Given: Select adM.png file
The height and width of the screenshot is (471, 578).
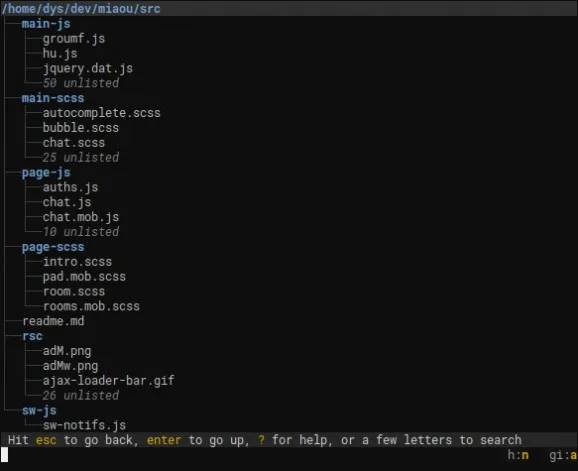Looking at the screenshot, I should [67, 351].
